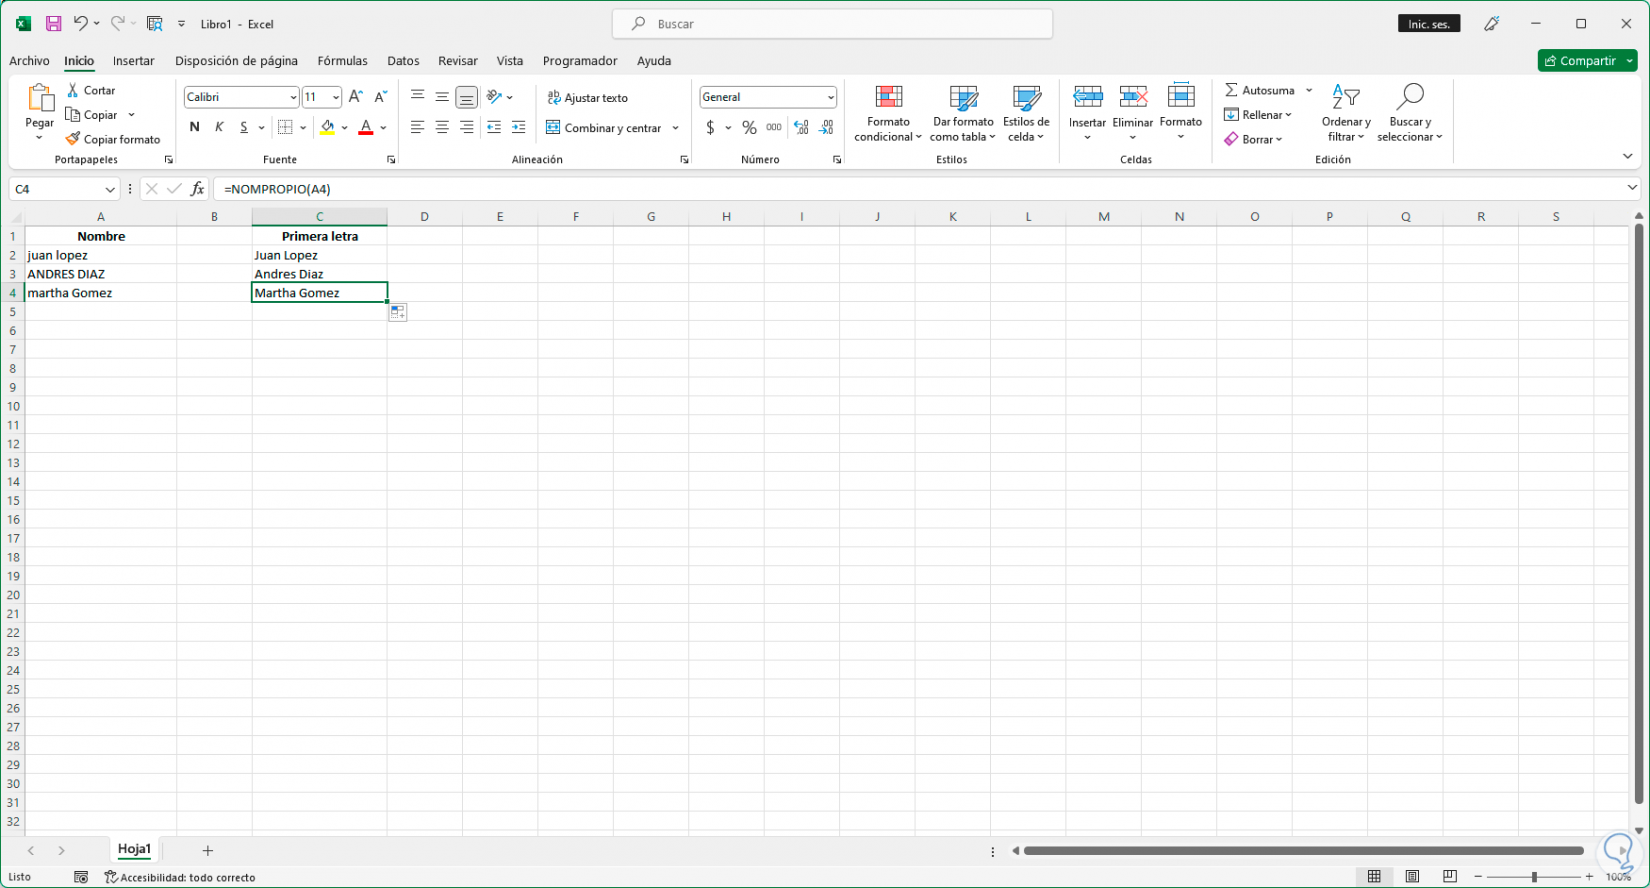This screenshot has width=1650, height=888.
Task: Open fill color yellow bucket swatch
Action: pos(327,127)
